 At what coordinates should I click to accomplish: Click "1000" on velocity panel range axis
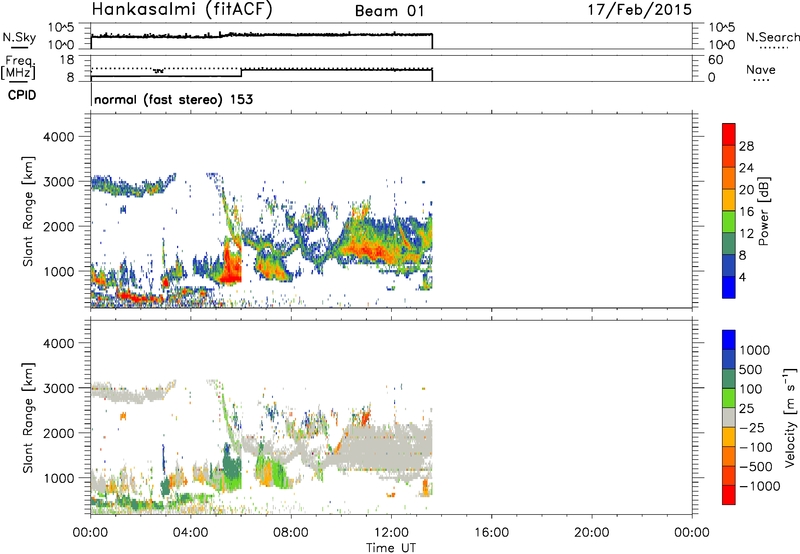point(59,478)
